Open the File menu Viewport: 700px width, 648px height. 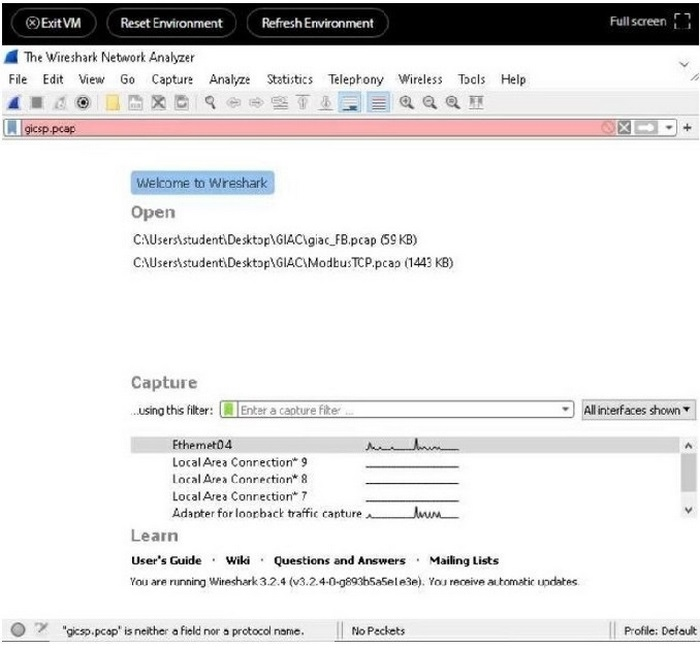[x=18, y=79]
